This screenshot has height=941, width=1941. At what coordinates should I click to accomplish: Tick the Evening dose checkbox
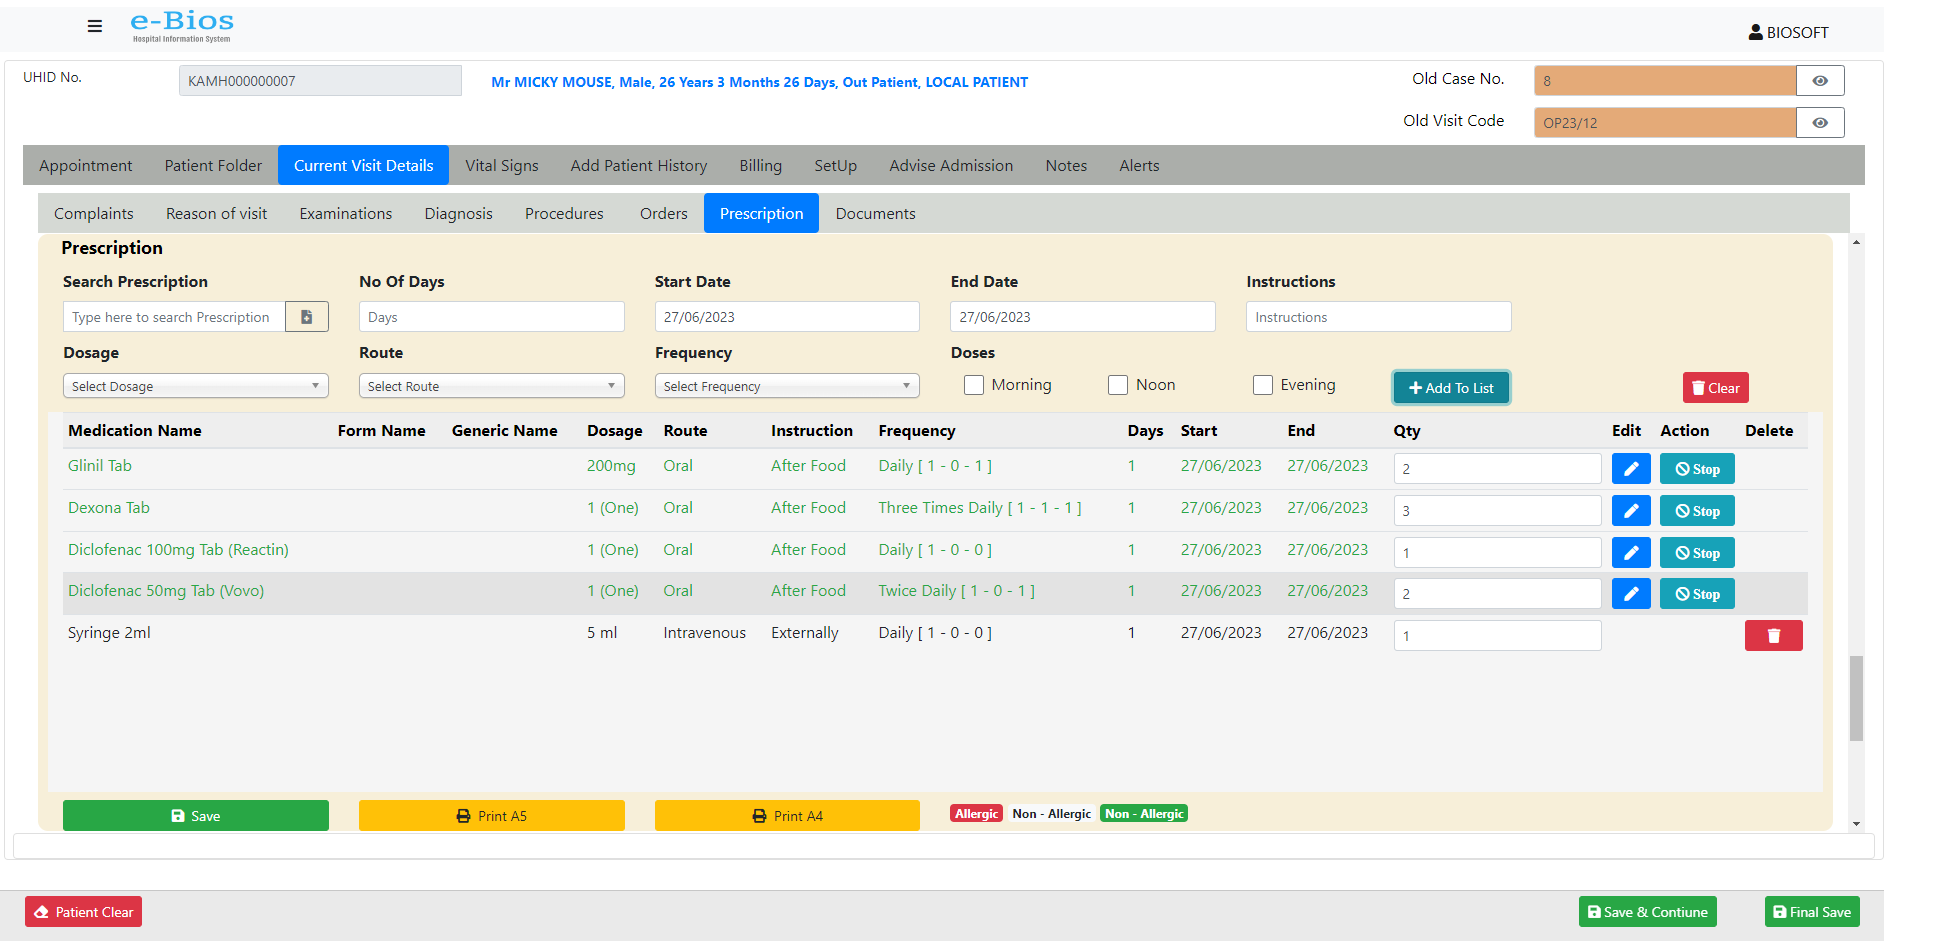tap(1263, 385)
